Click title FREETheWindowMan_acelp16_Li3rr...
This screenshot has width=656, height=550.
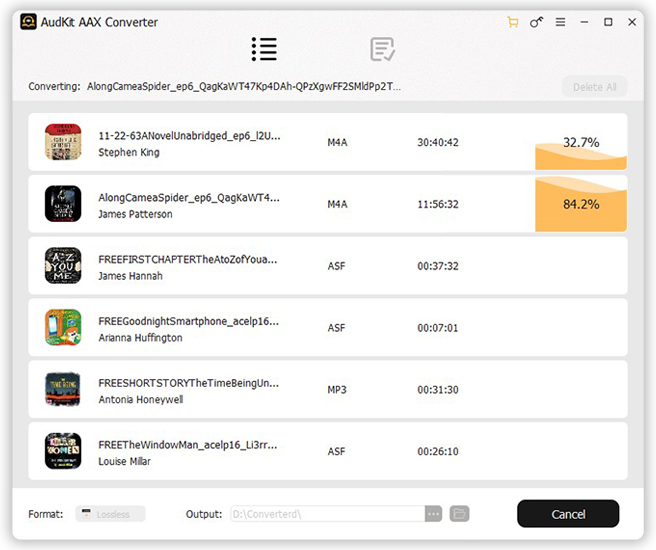188,445
